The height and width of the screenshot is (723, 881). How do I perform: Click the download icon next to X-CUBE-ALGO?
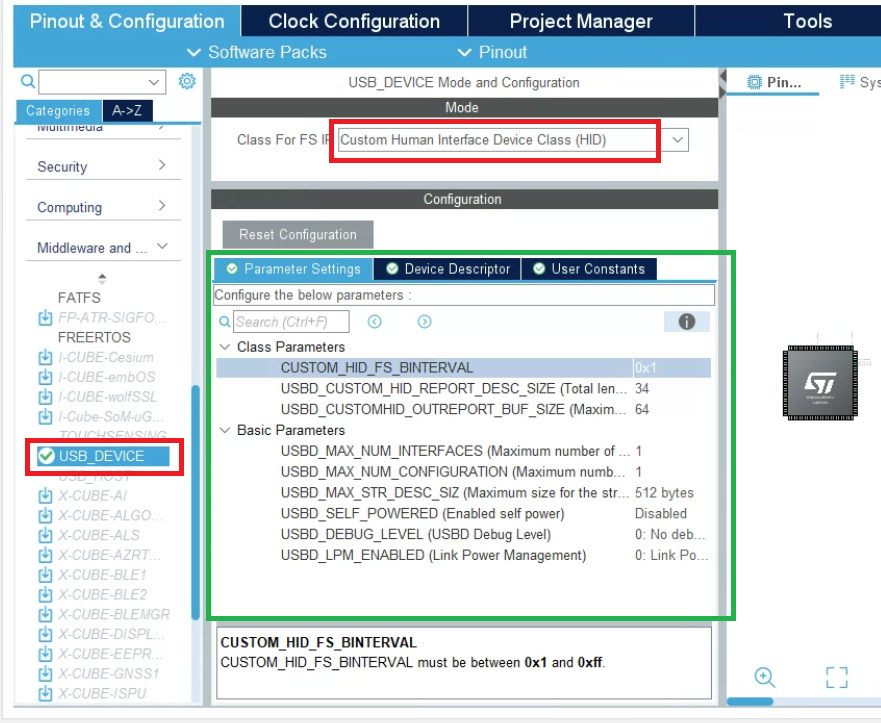click(x=45, y=515)
